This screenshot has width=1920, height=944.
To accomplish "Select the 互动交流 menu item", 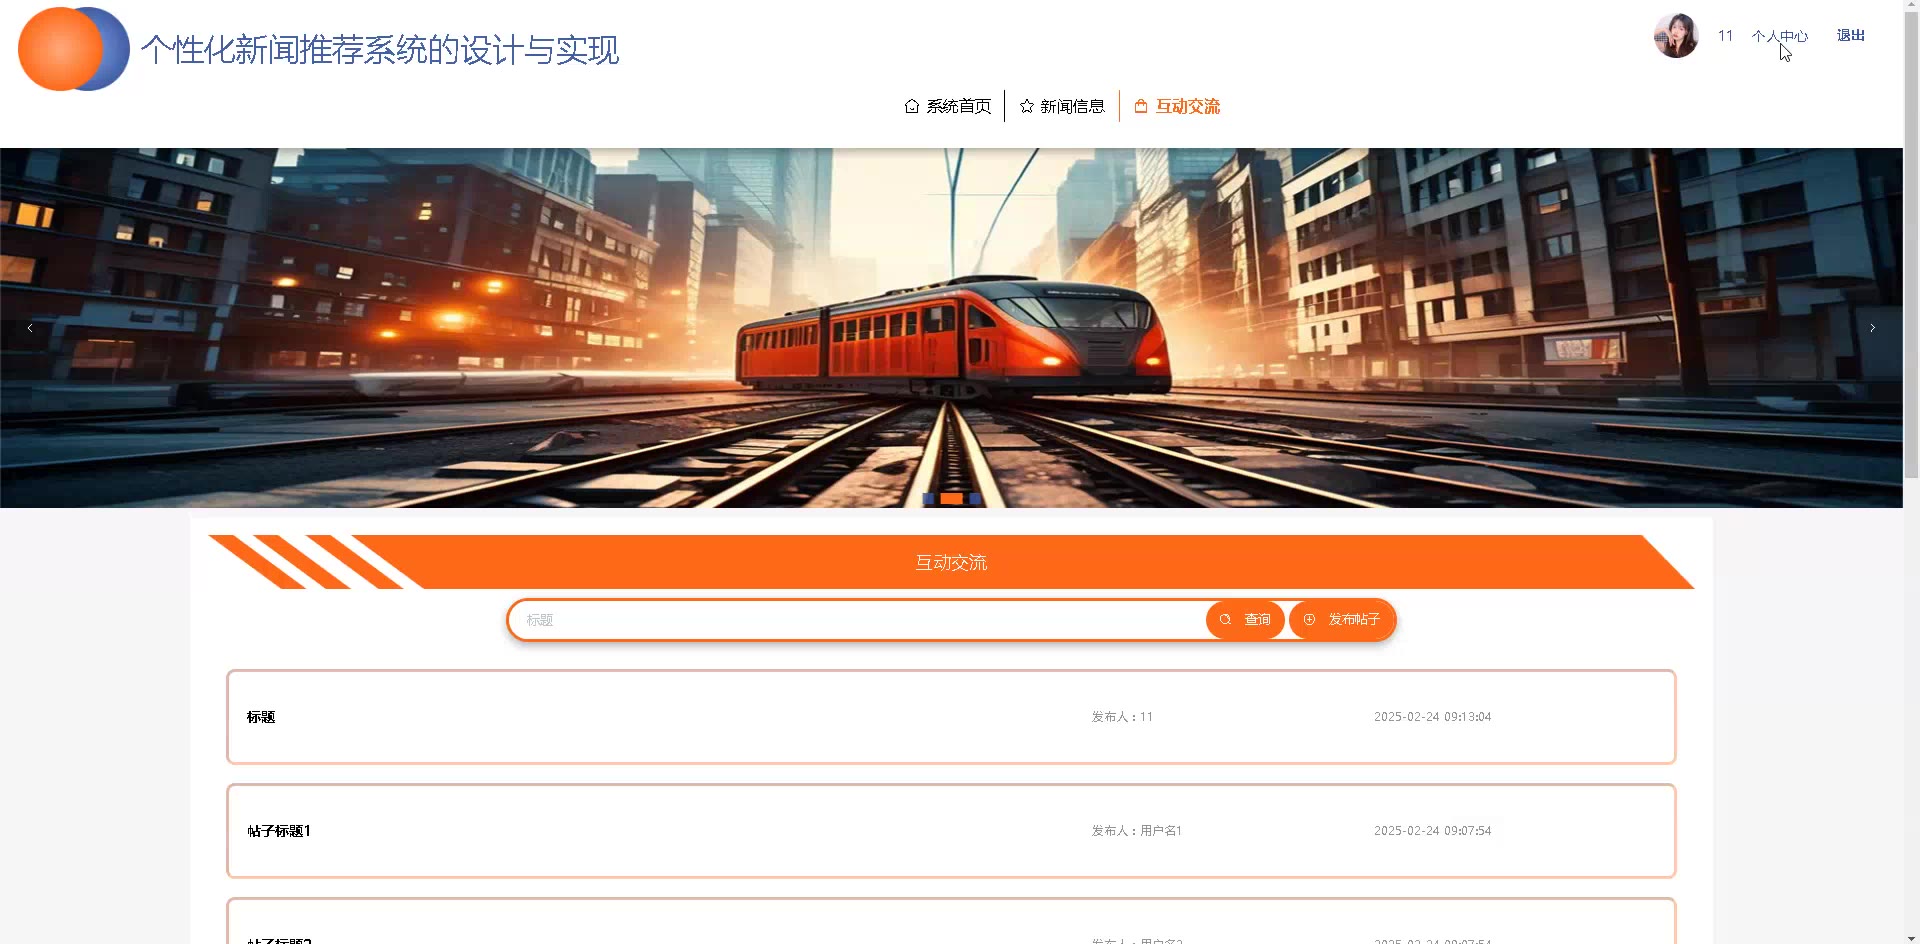I will click(1177, 106).
